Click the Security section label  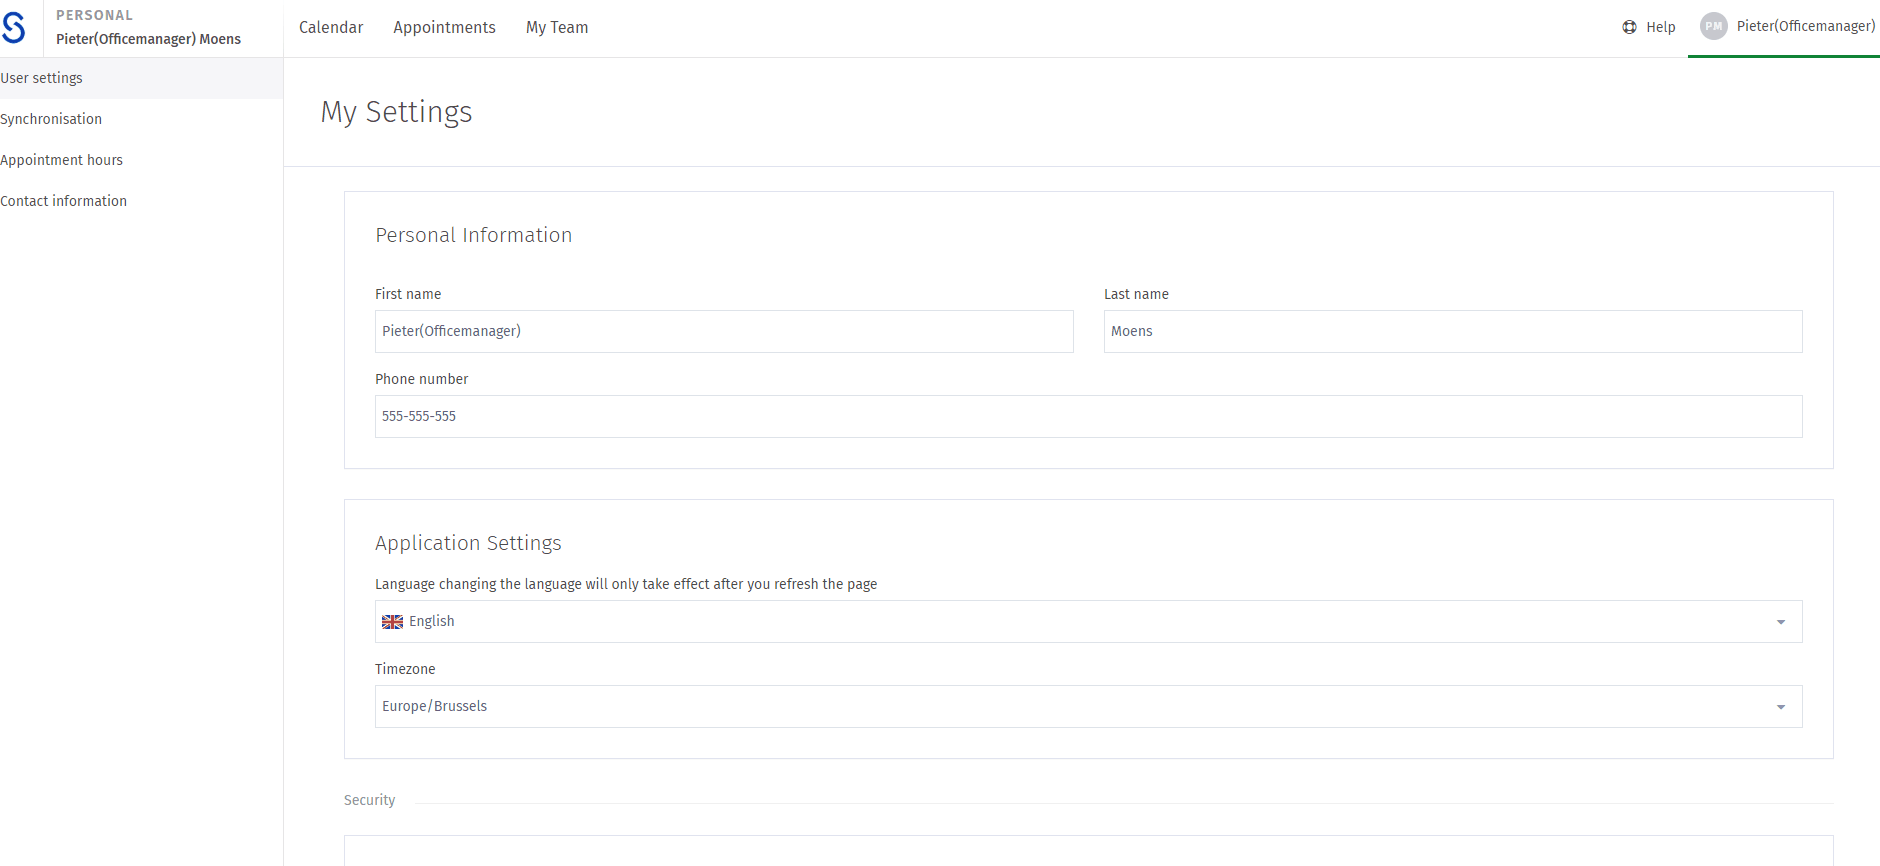click(x=369, y=800)
